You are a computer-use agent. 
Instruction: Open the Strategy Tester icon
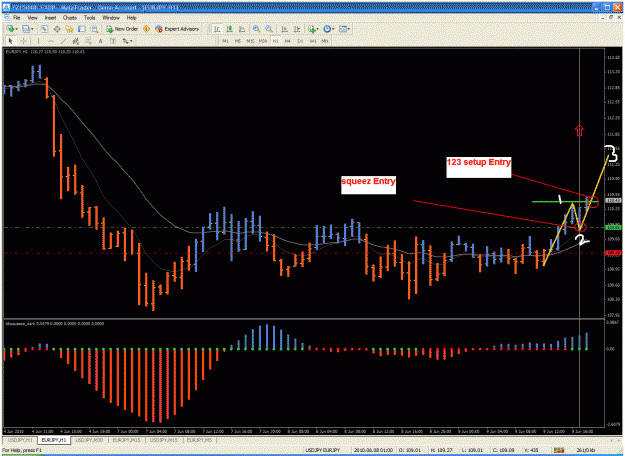click(94, 29)
